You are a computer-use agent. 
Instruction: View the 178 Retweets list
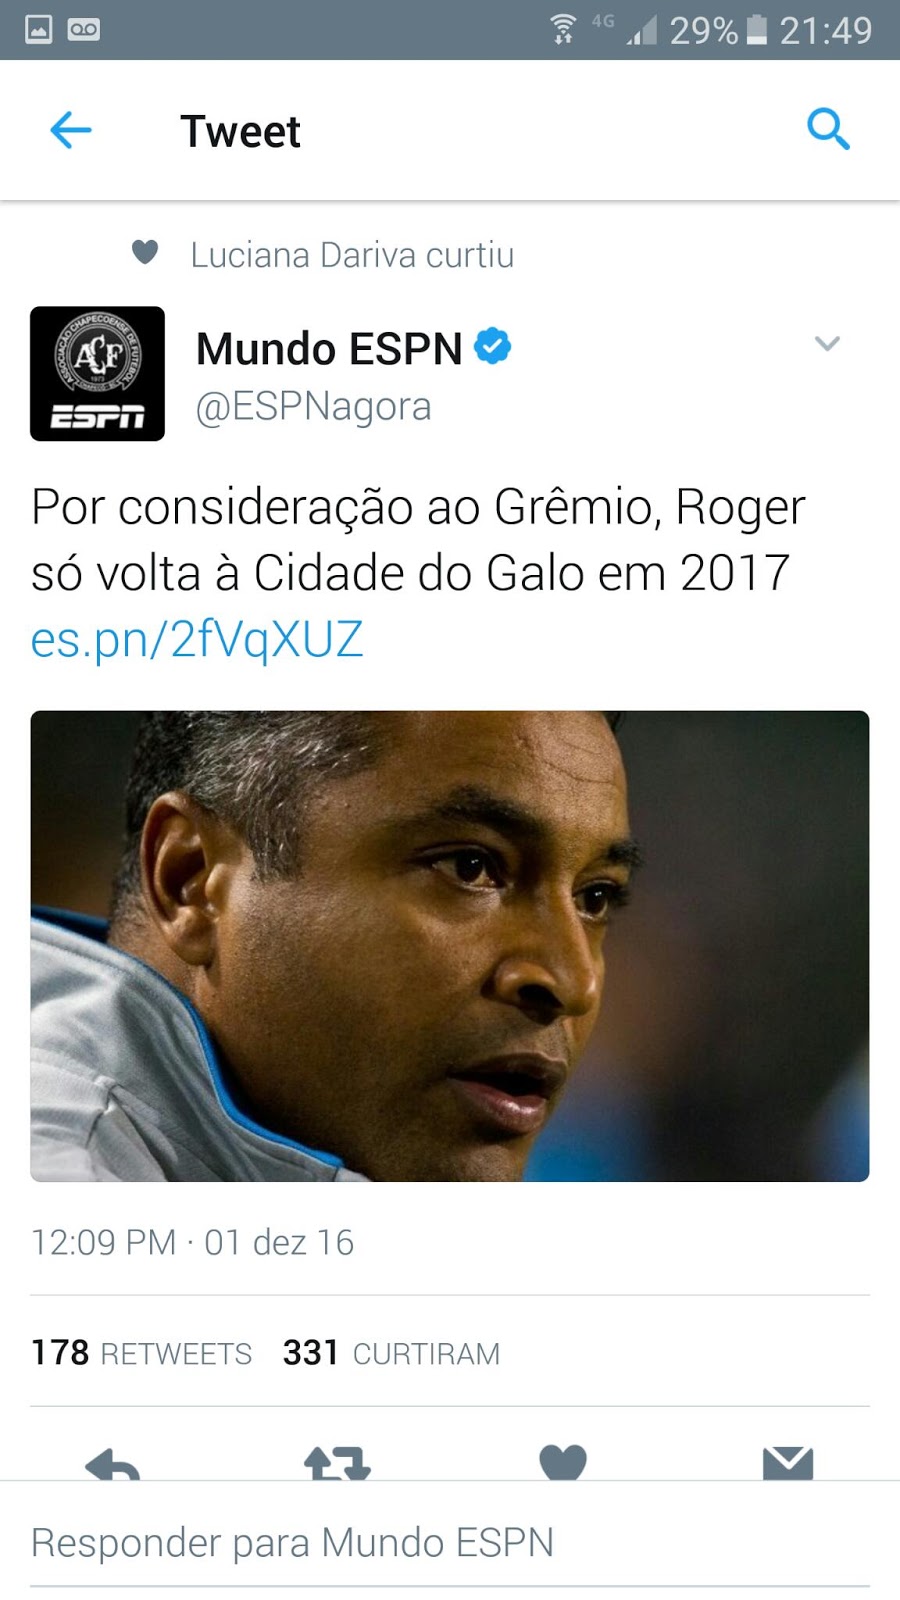141,1353
